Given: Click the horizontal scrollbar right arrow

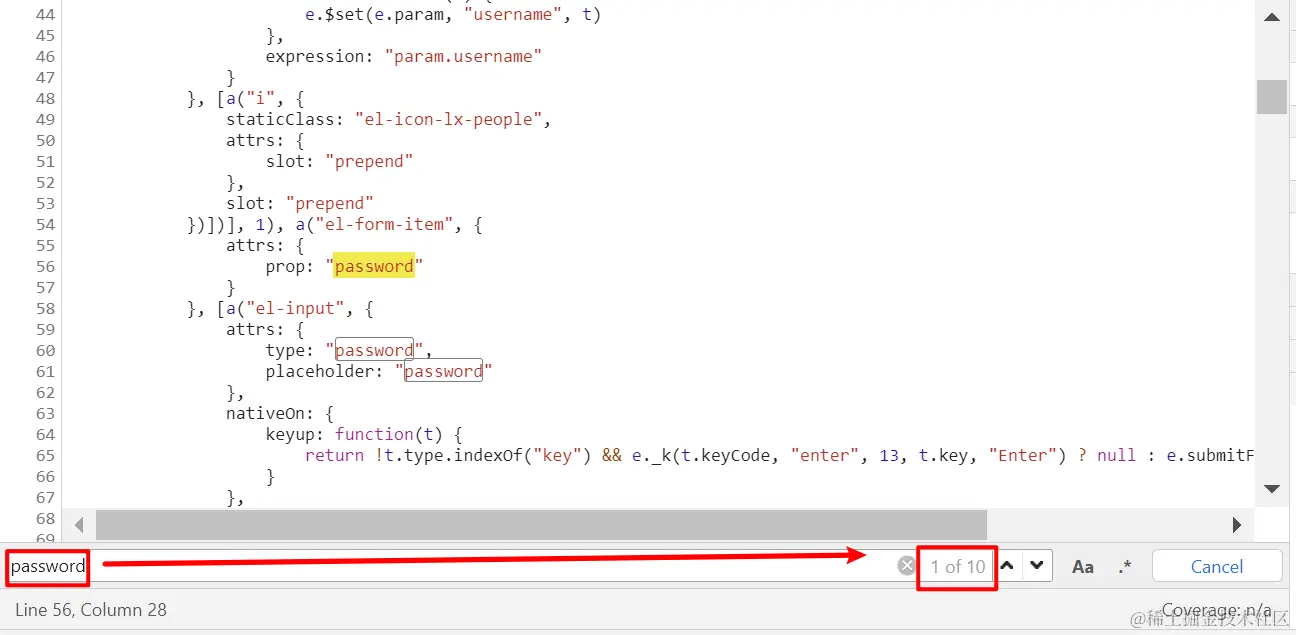Looking at the screenshot, I should pos(1237,524).
